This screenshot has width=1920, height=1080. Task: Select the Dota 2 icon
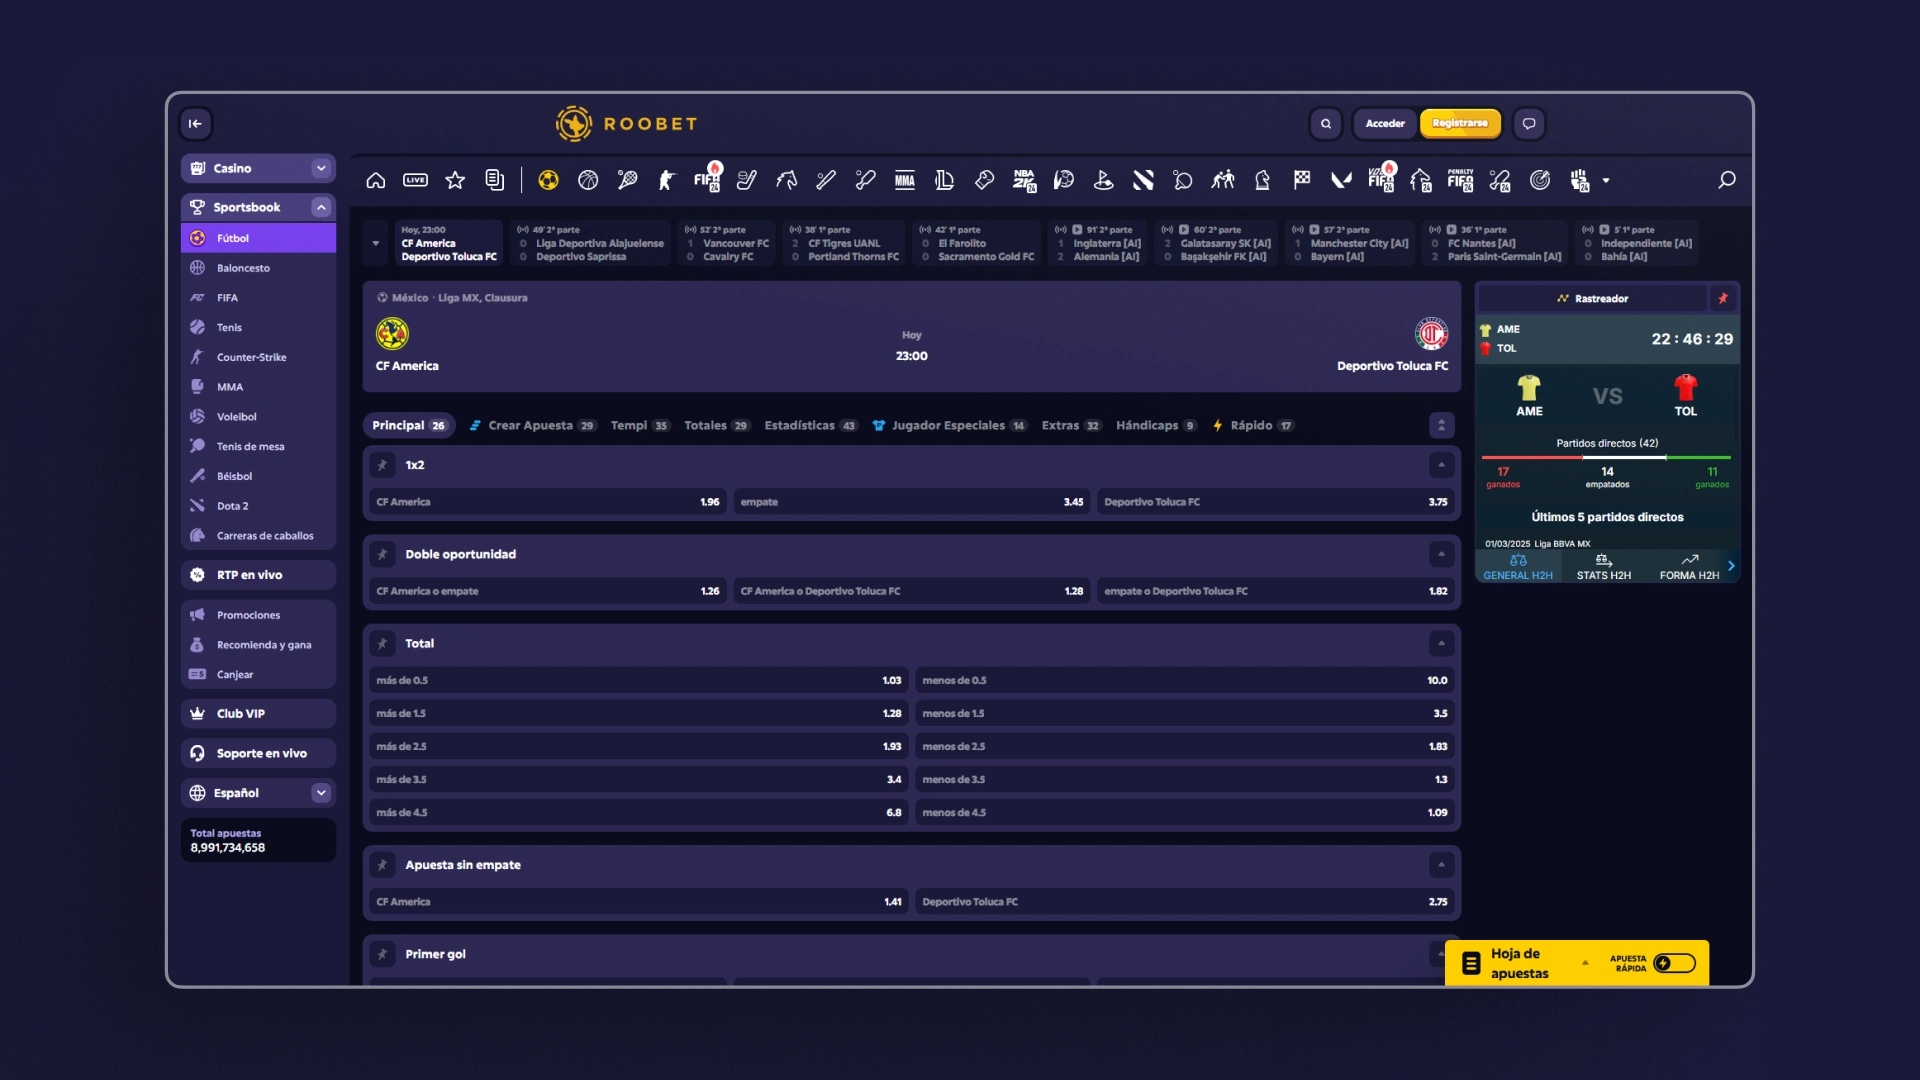pos(1143,180)
